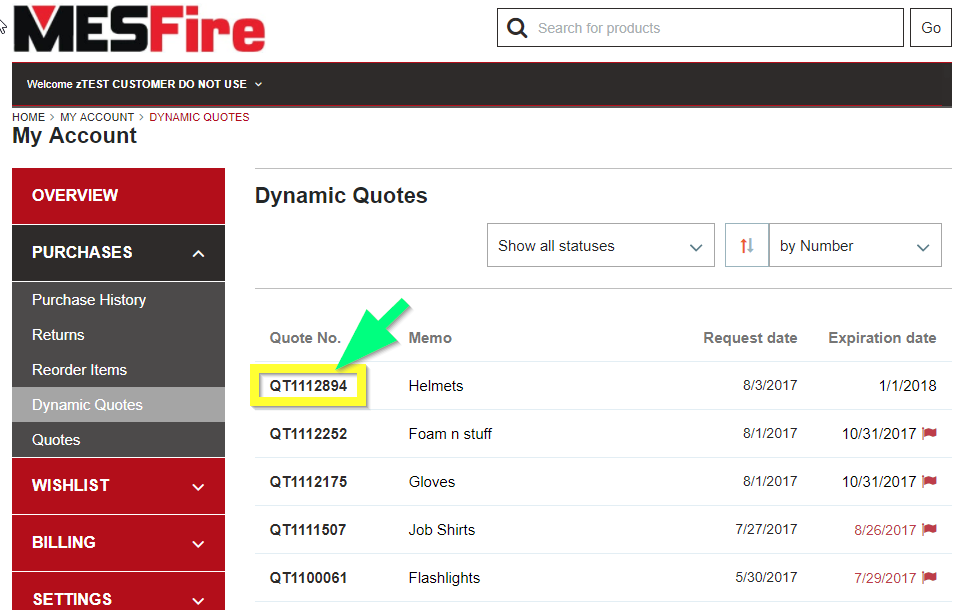
Task: Click the MESFire logo
Action: coord(140,29)
